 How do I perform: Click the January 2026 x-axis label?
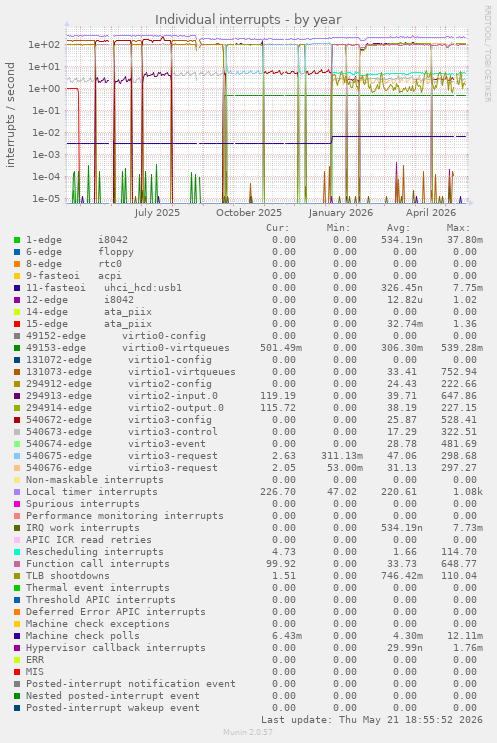pyautogui.click(x=341, y=213)
